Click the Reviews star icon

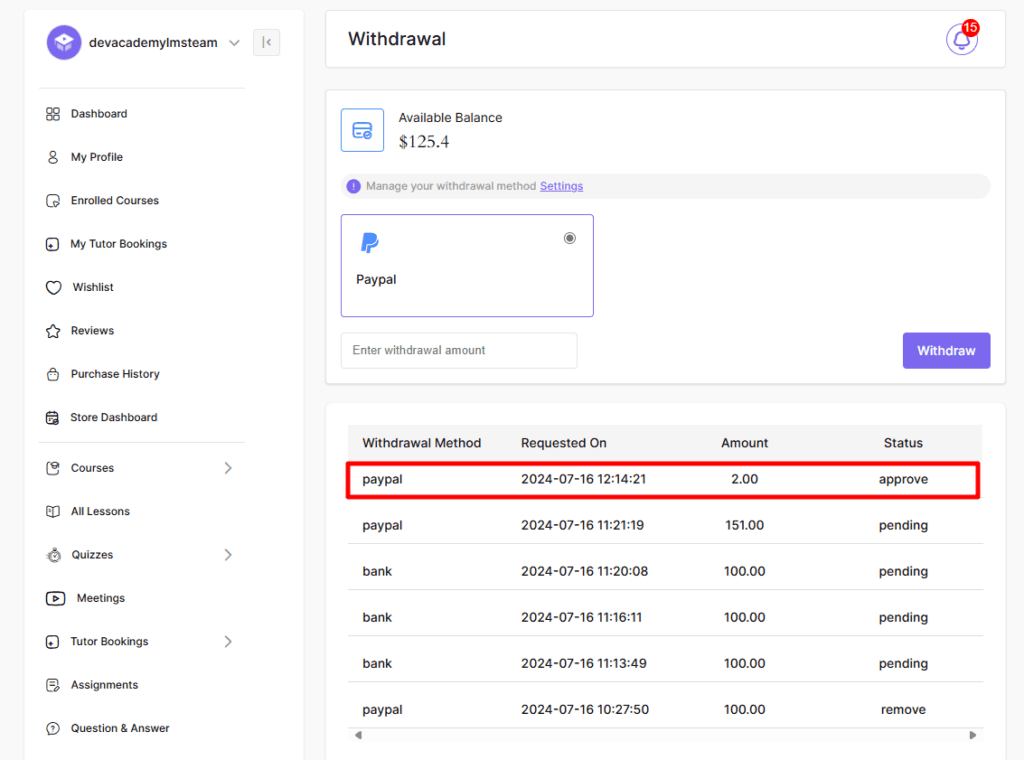pos(53,331)
